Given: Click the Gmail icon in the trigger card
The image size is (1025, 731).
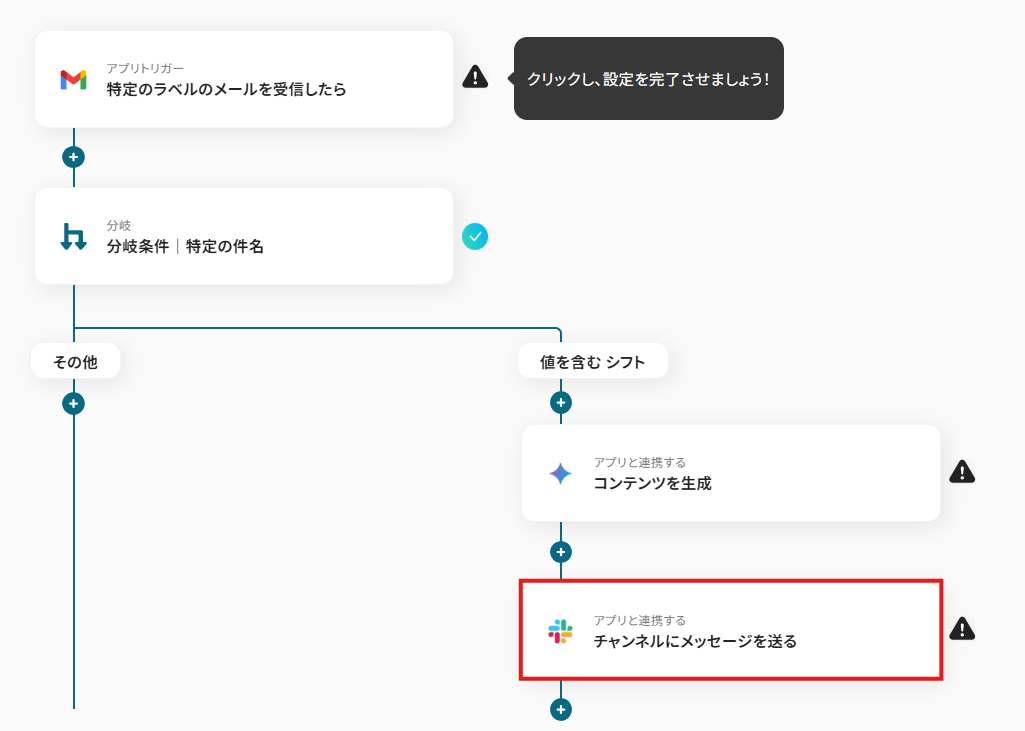Looking at the screenshot, I should (73, 80).
